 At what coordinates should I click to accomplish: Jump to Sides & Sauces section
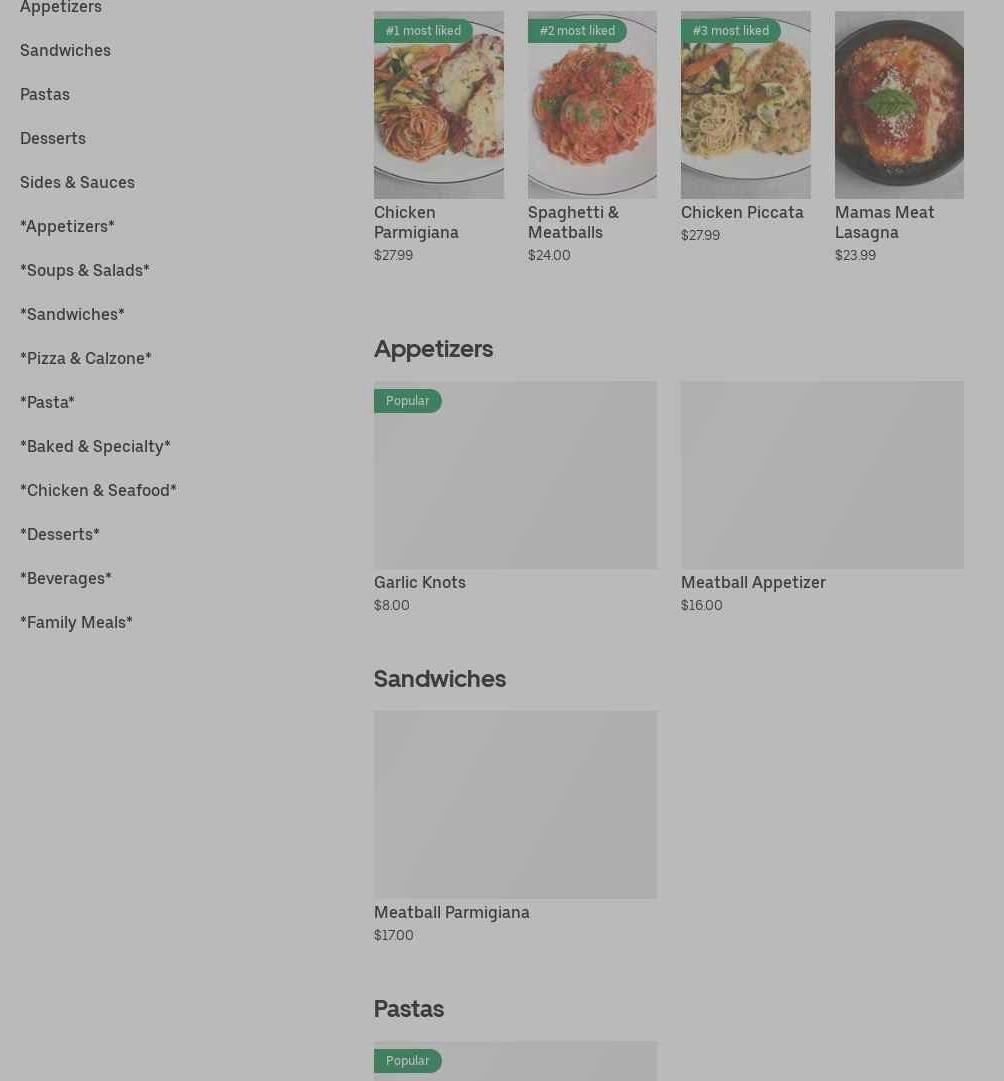click(77, 183)
